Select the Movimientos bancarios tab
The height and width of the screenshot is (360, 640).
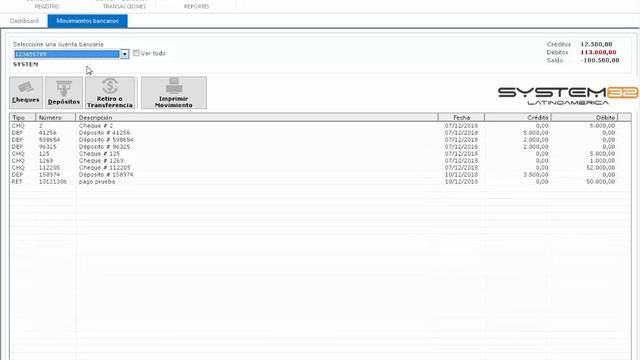(x=87, y=21)
